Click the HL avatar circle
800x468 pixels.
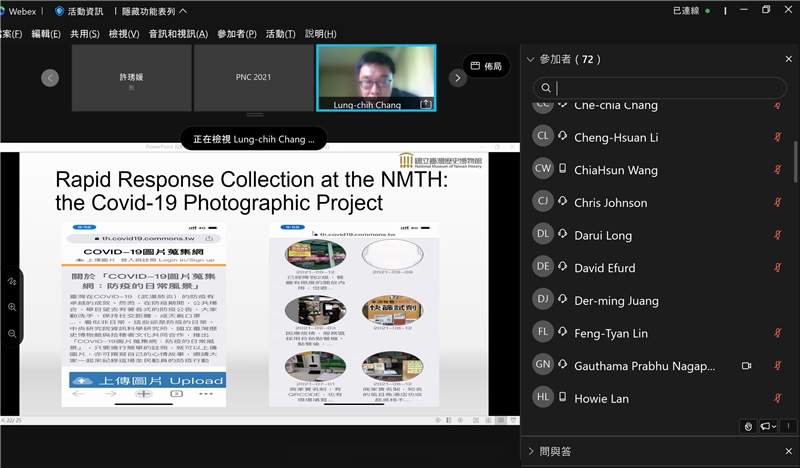click(543, 397)
